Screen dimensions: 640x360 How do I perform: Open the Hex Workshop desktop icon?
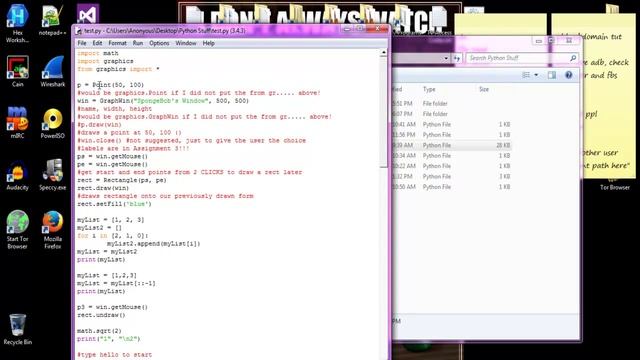18,24
